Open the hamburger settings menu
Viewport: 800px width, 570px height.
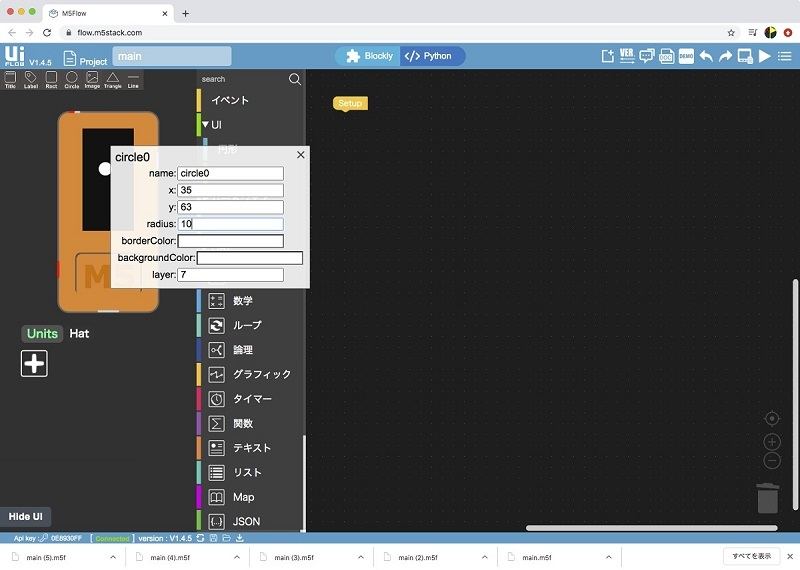(785, 56)
